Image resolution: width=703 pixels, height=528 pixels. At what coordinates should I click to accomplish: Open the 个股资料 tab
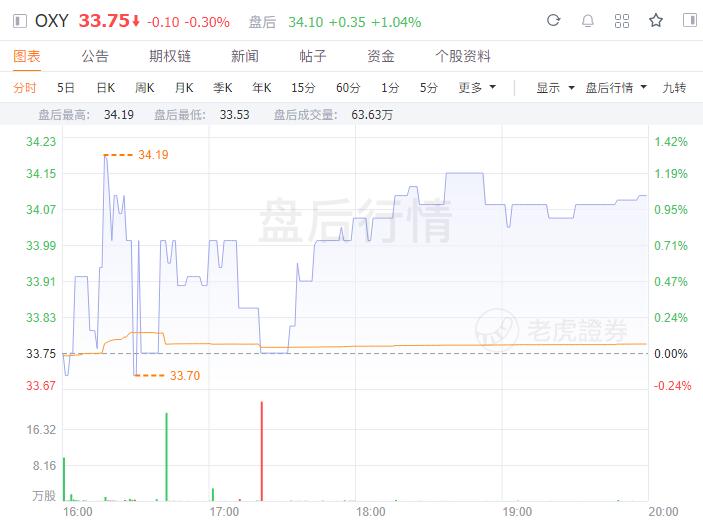pos(463,56)
